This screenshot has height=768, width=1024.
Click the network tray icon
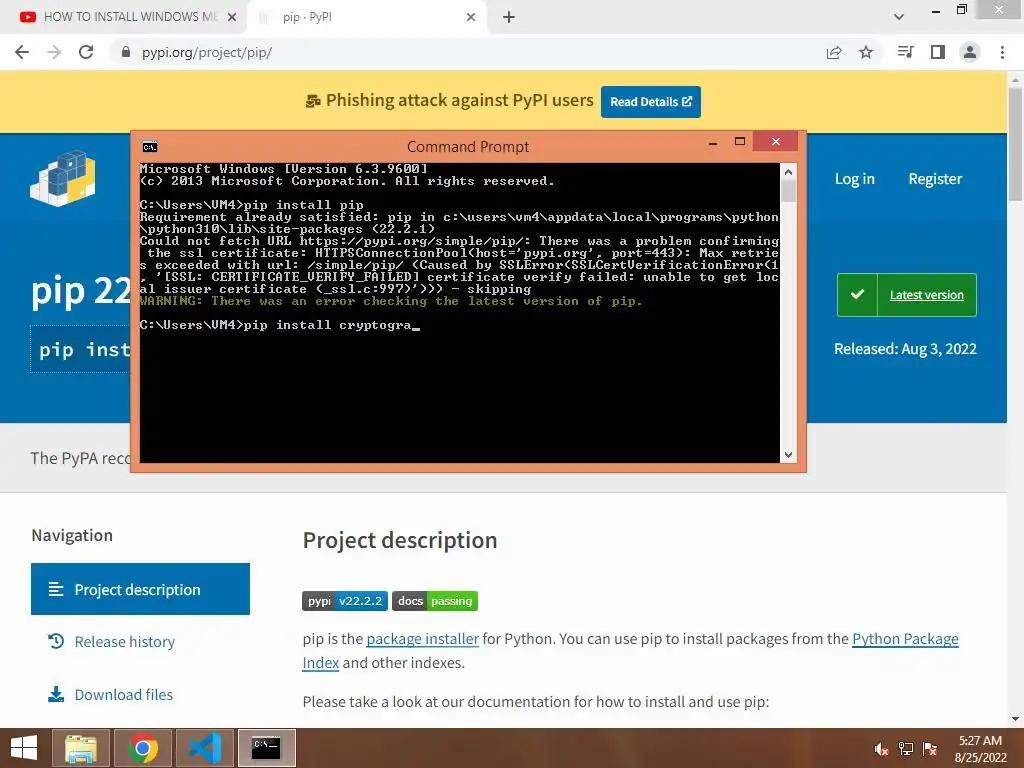coord(906,749)
